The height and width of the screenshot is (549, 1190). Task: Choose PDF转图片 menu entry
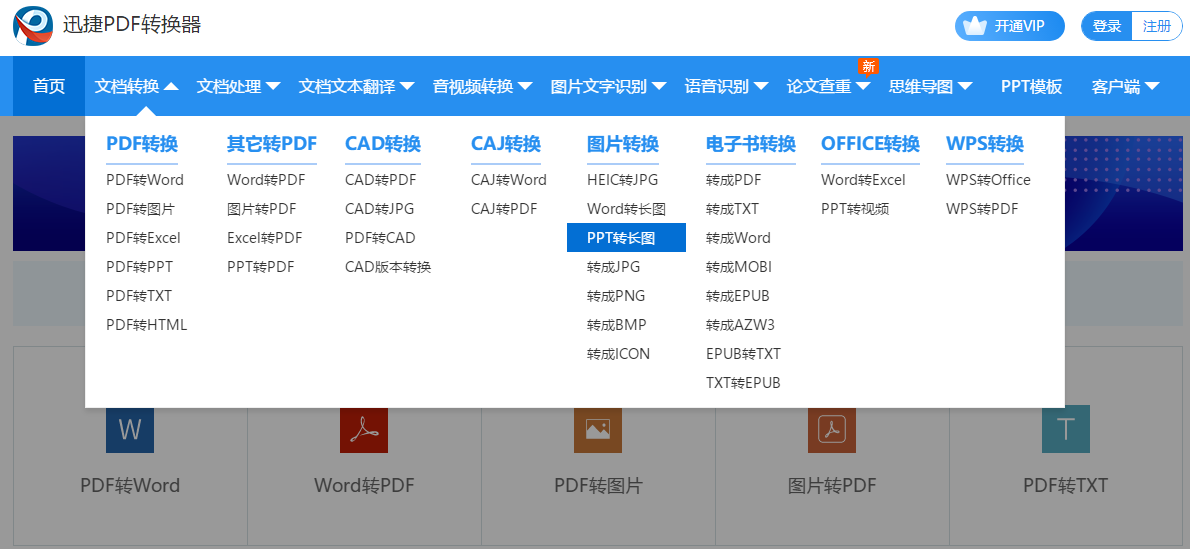(141, 209)
